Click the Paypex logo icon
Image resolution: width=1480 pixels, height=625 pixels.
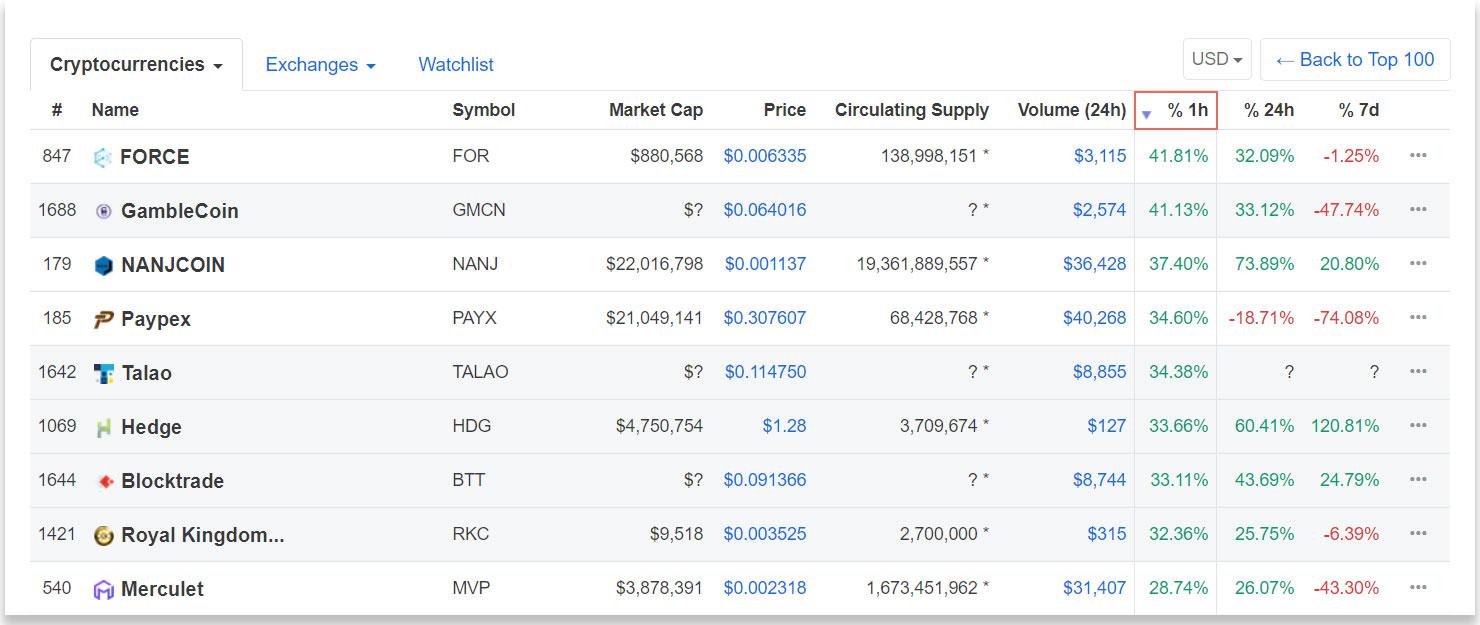[103, 319]
